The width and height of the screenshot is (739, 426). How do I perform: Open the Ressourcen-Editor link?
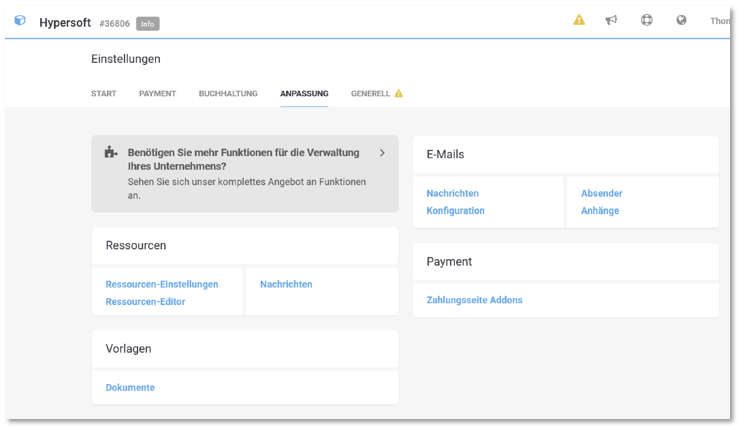145,301
